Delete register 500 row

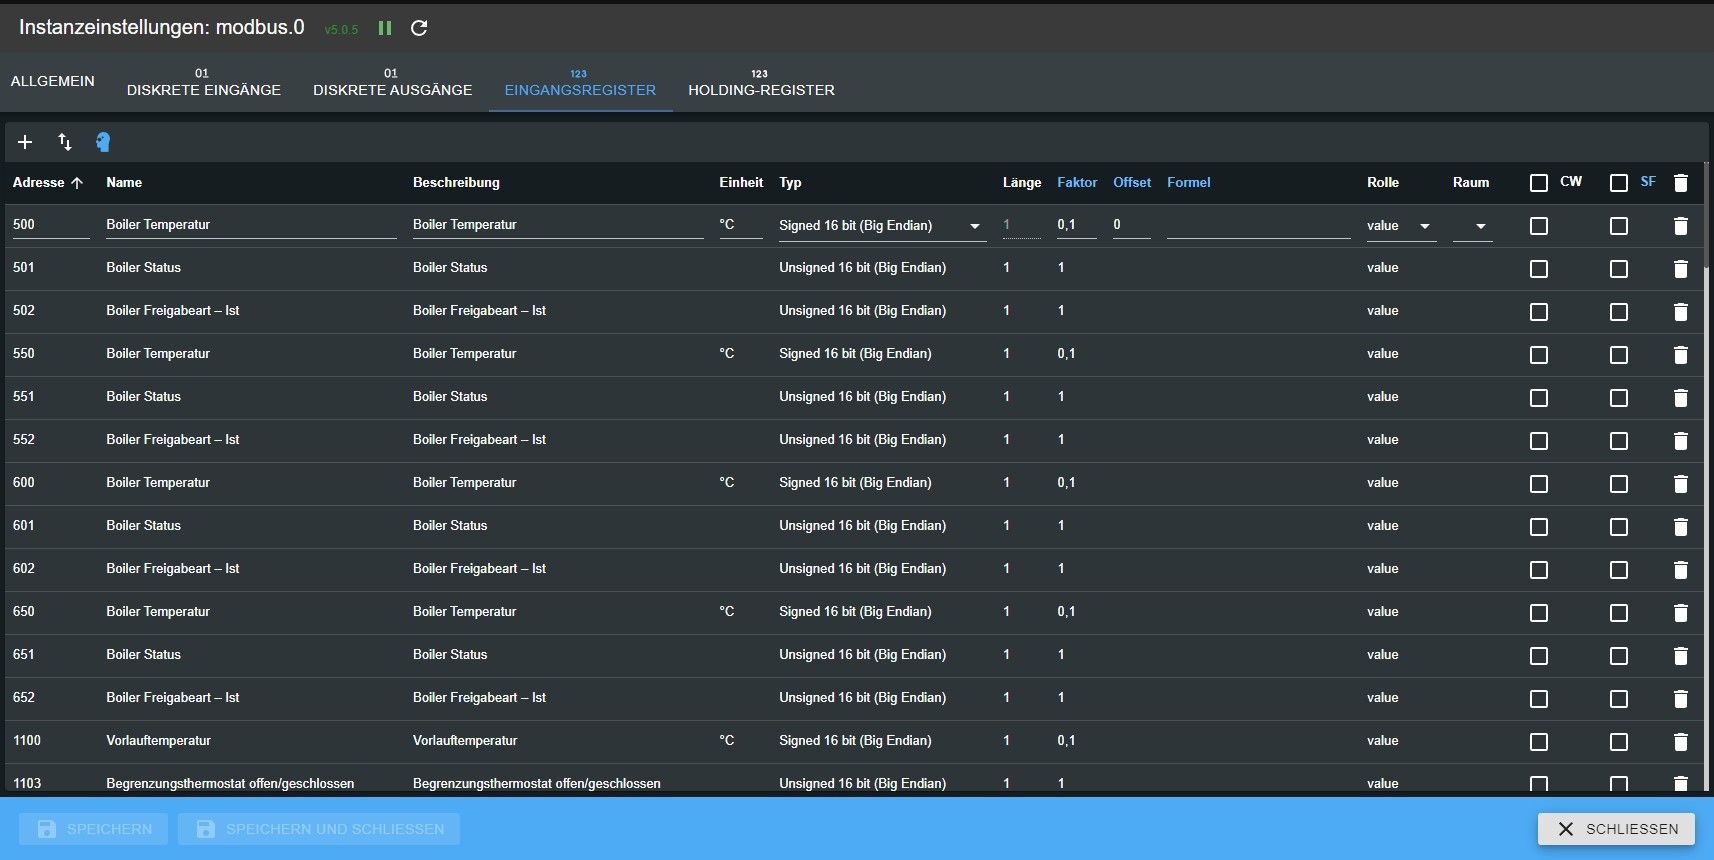[1681, 226]
